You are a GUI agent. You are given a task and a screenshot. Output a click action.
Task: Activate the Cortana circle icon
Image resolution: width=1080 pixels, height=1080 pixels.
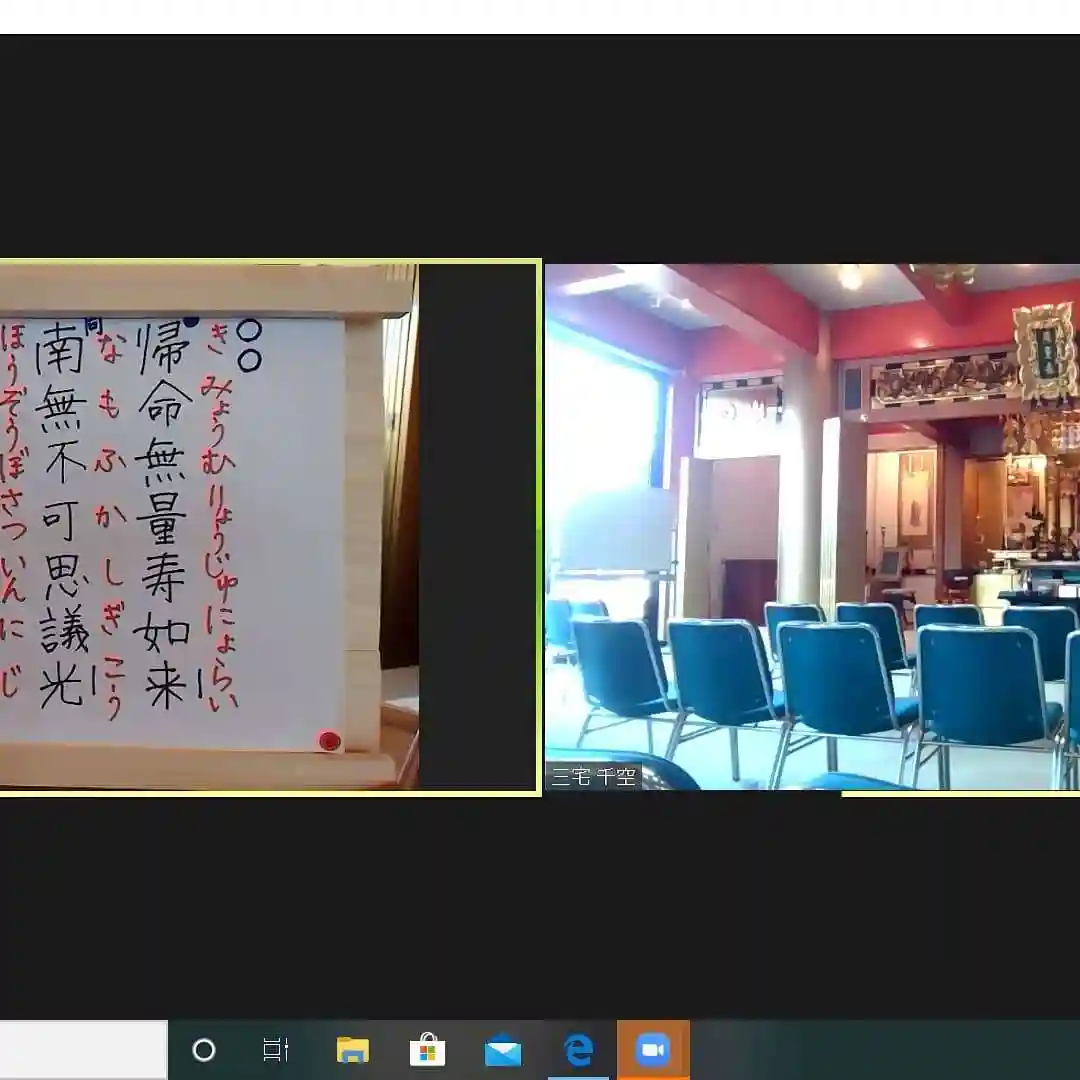pos(203,1050)
